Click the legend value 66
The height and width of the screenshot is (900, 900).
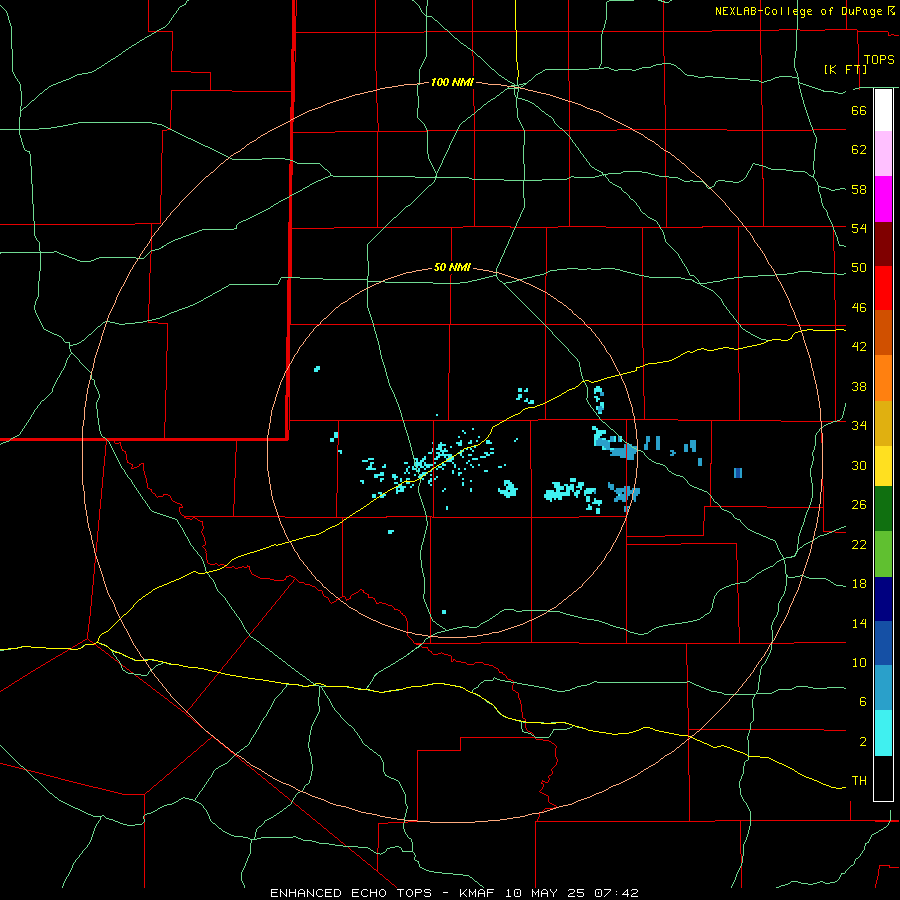point(859,110)
